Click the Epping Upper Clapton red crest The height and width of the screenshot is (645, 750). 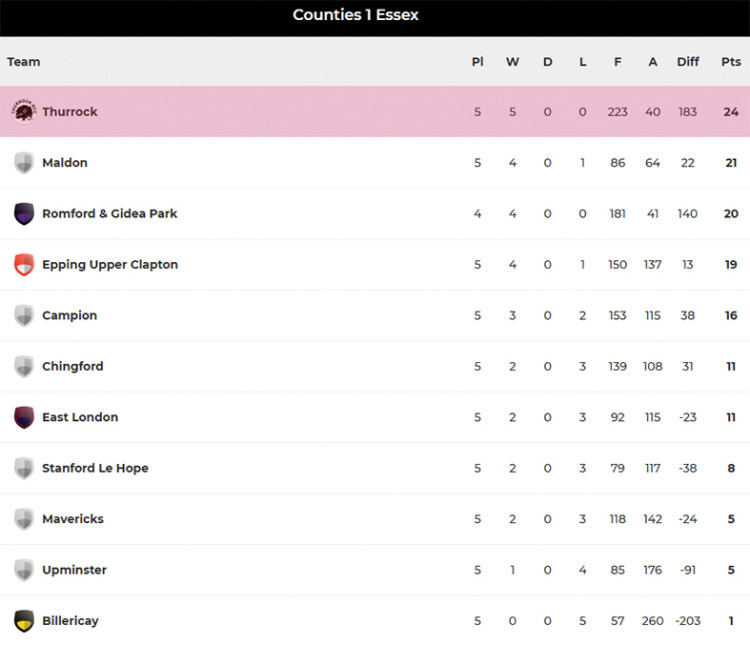click(x=24, y=265)
